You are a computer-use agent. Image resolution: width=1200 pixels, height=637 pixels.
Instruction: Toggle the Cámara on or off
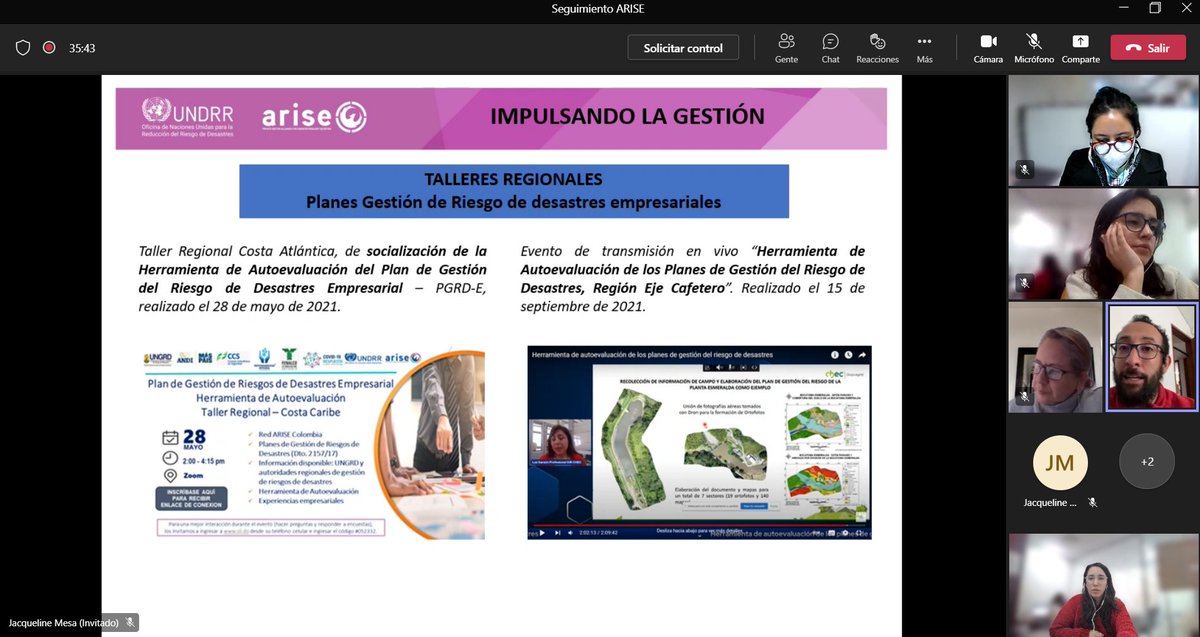coord(988,47)
